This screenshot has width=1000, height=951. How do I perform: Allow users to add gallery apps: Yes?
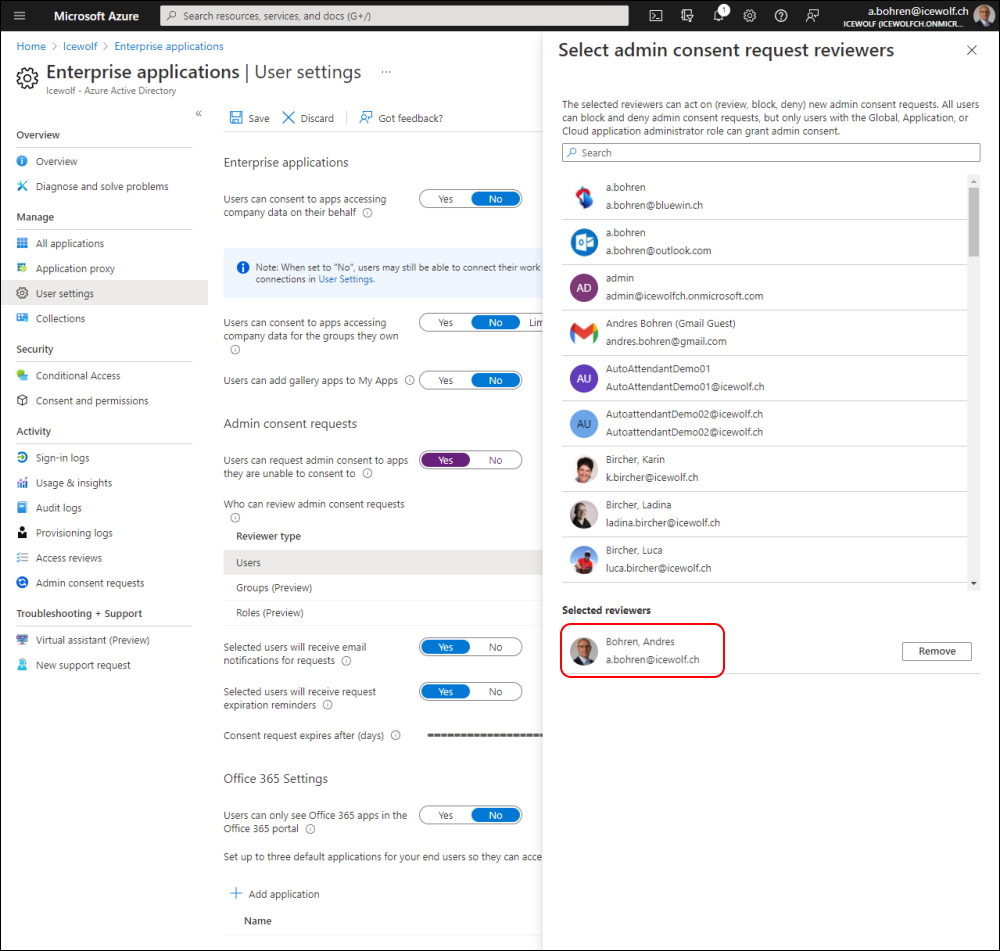pos(445,380)
